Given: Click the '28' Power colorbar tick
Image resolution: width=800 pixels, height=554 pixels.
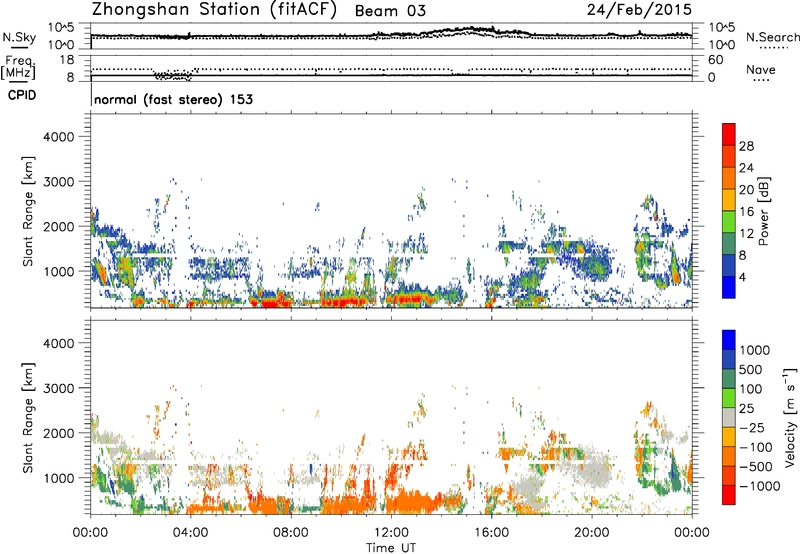Looking at the screenshot, I should [x=746, y=146].
